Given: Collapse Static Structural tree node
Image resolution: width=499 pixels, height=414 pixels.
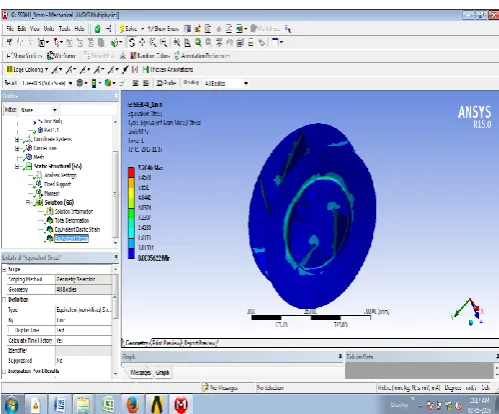Looking at the screenshot, I should click(17, 166).
